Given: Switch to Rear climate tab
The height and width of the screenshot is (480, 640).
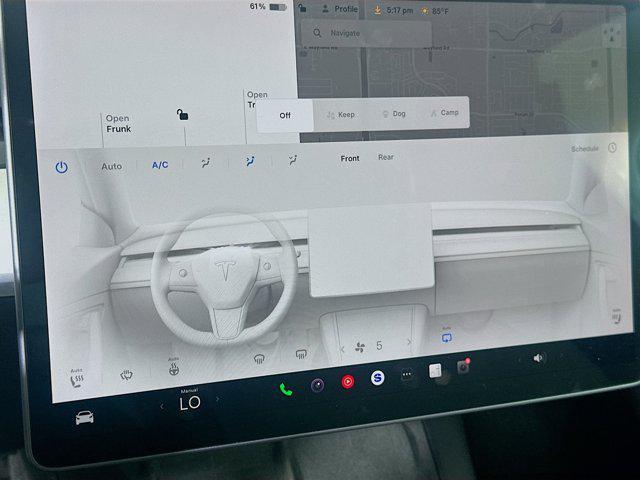Looking at the screenshot, I should [x=386, y=157].
